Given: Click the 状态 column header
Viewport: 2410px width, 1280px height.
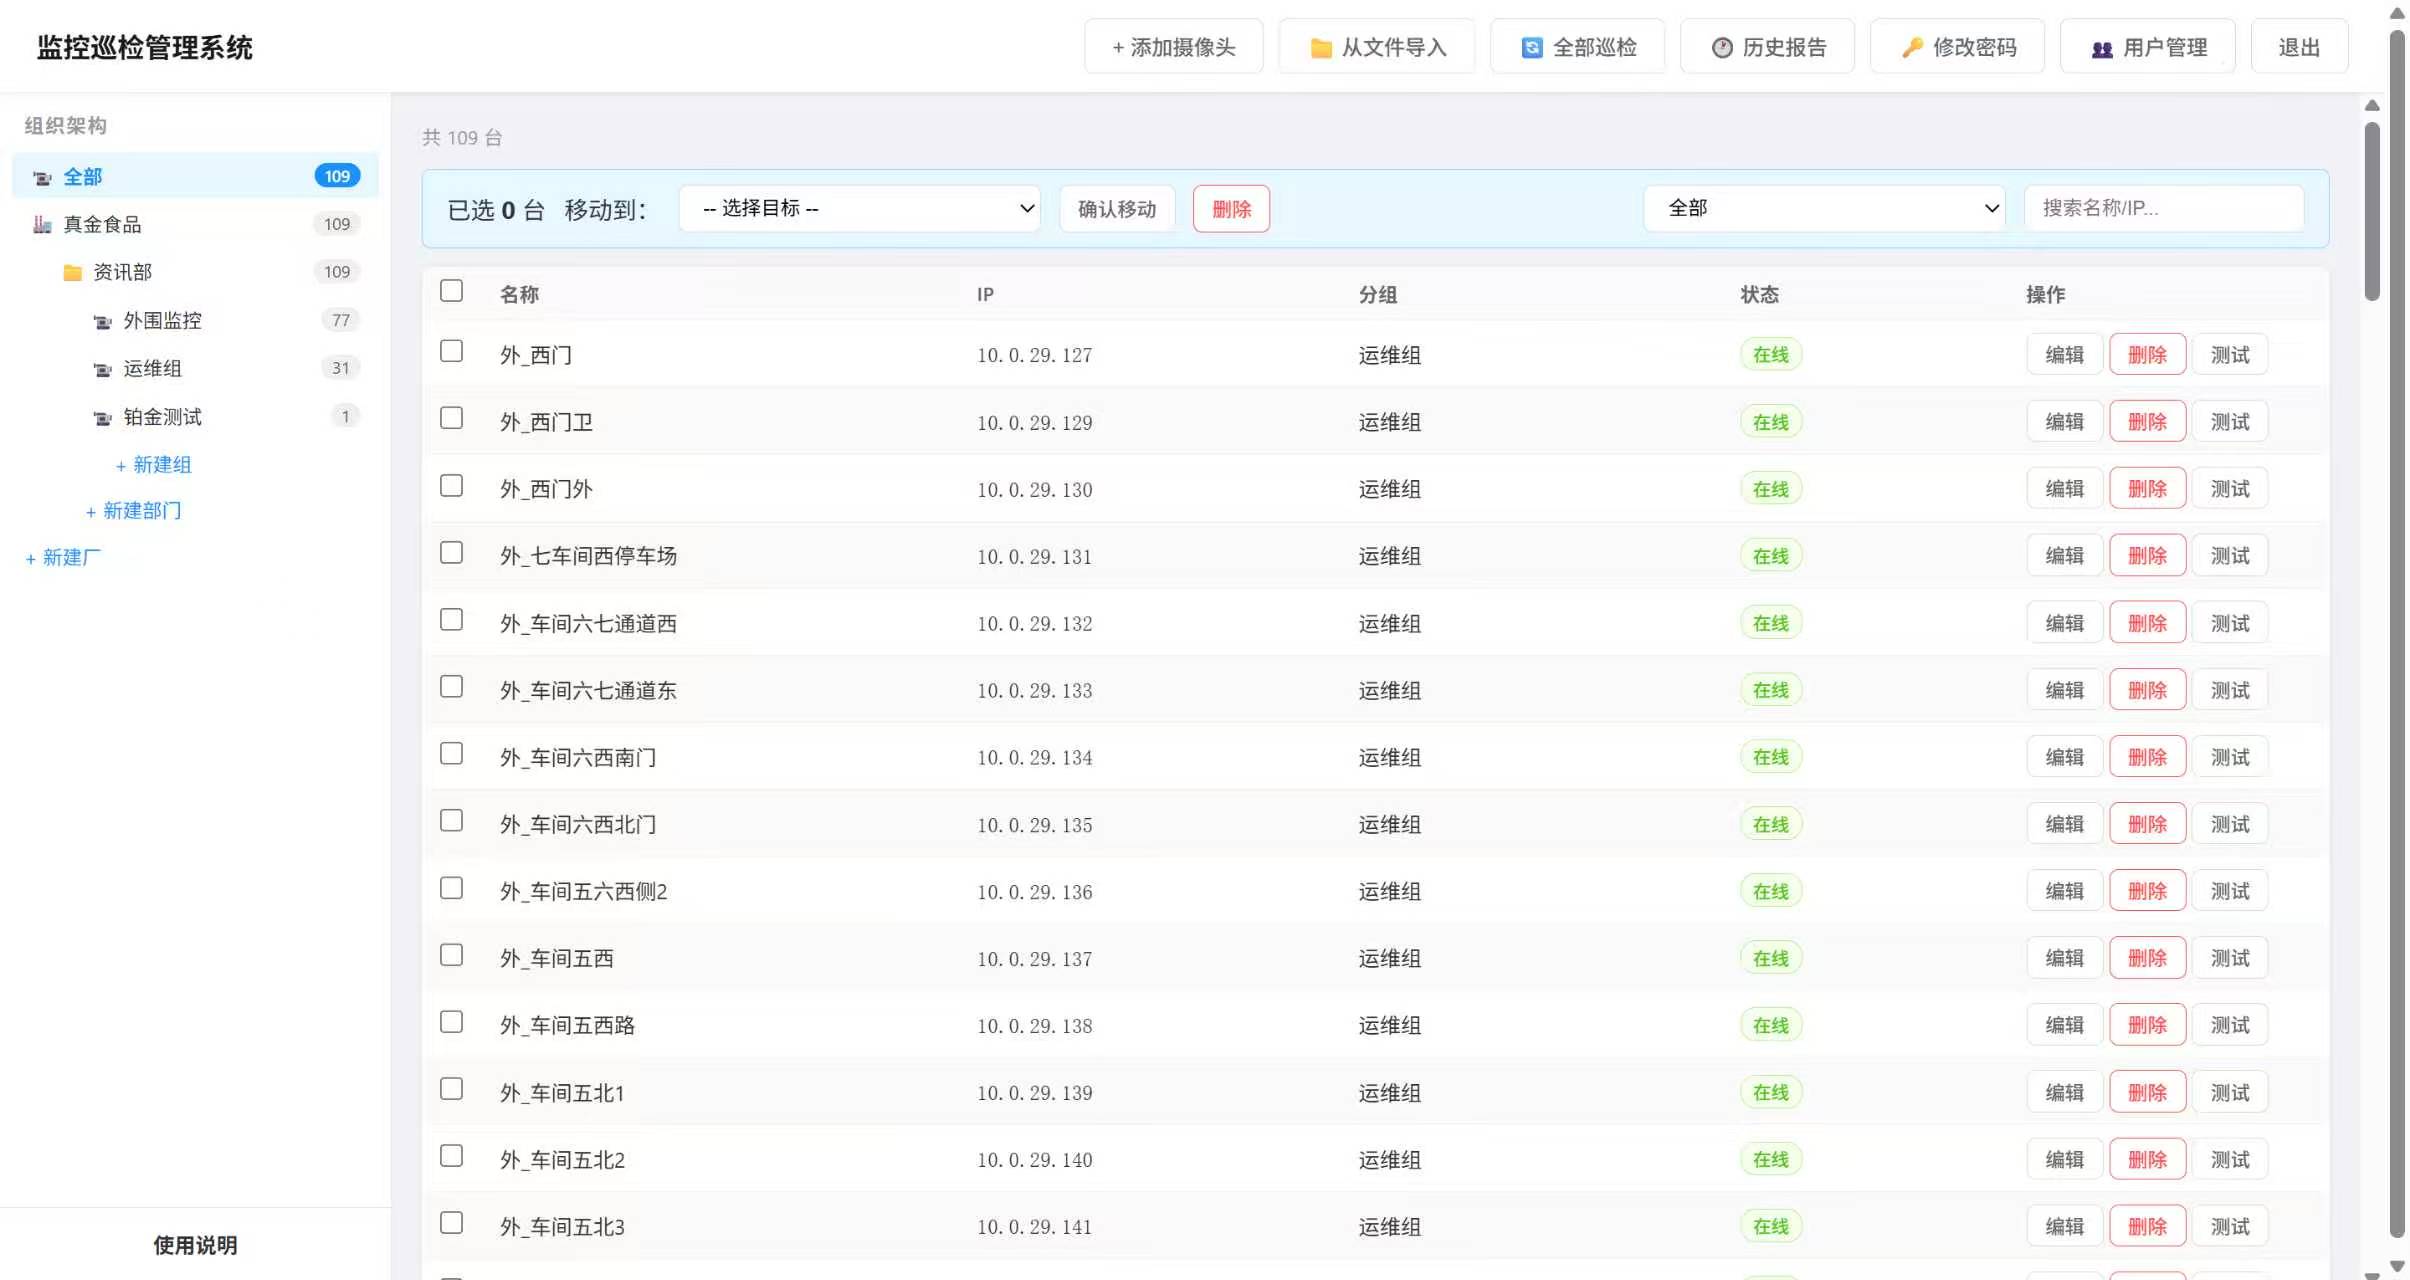Looking at the screenshot, I should click(x=1759, y=294).
